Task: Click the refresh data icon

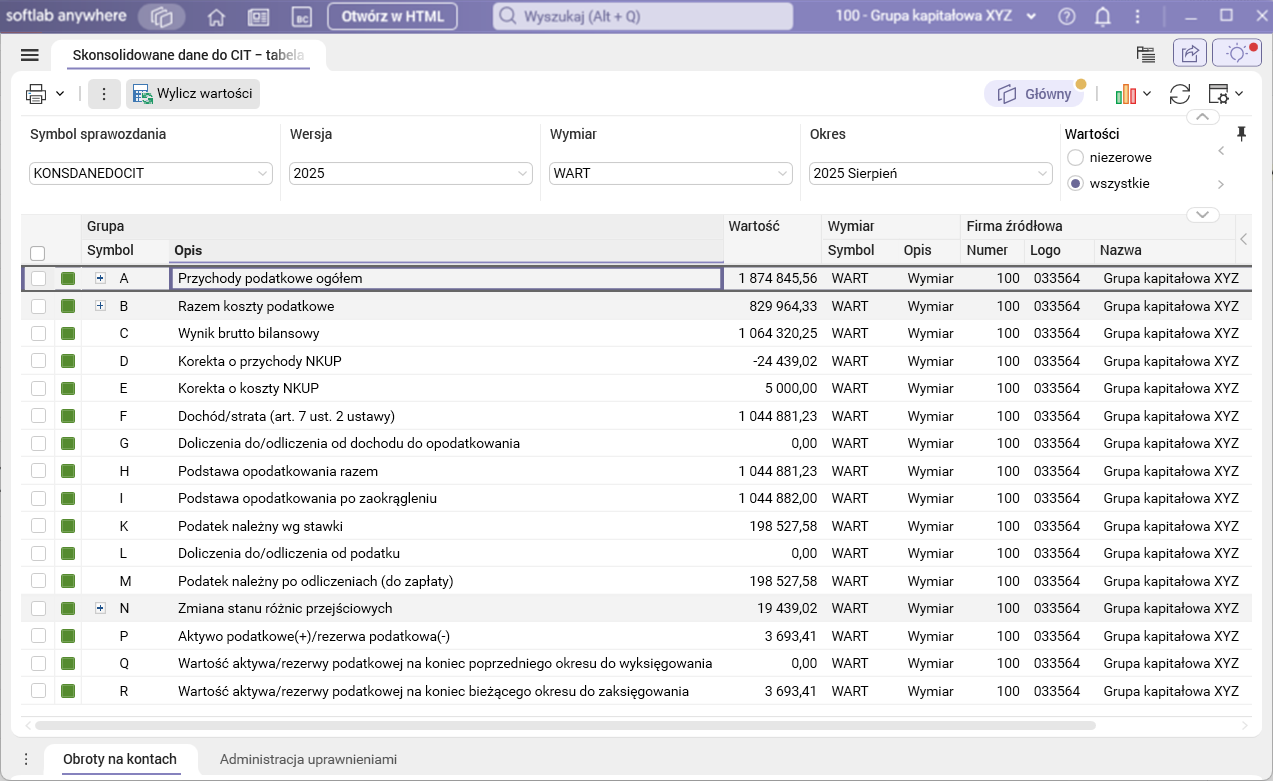Action: click(x=1180, y=94)
